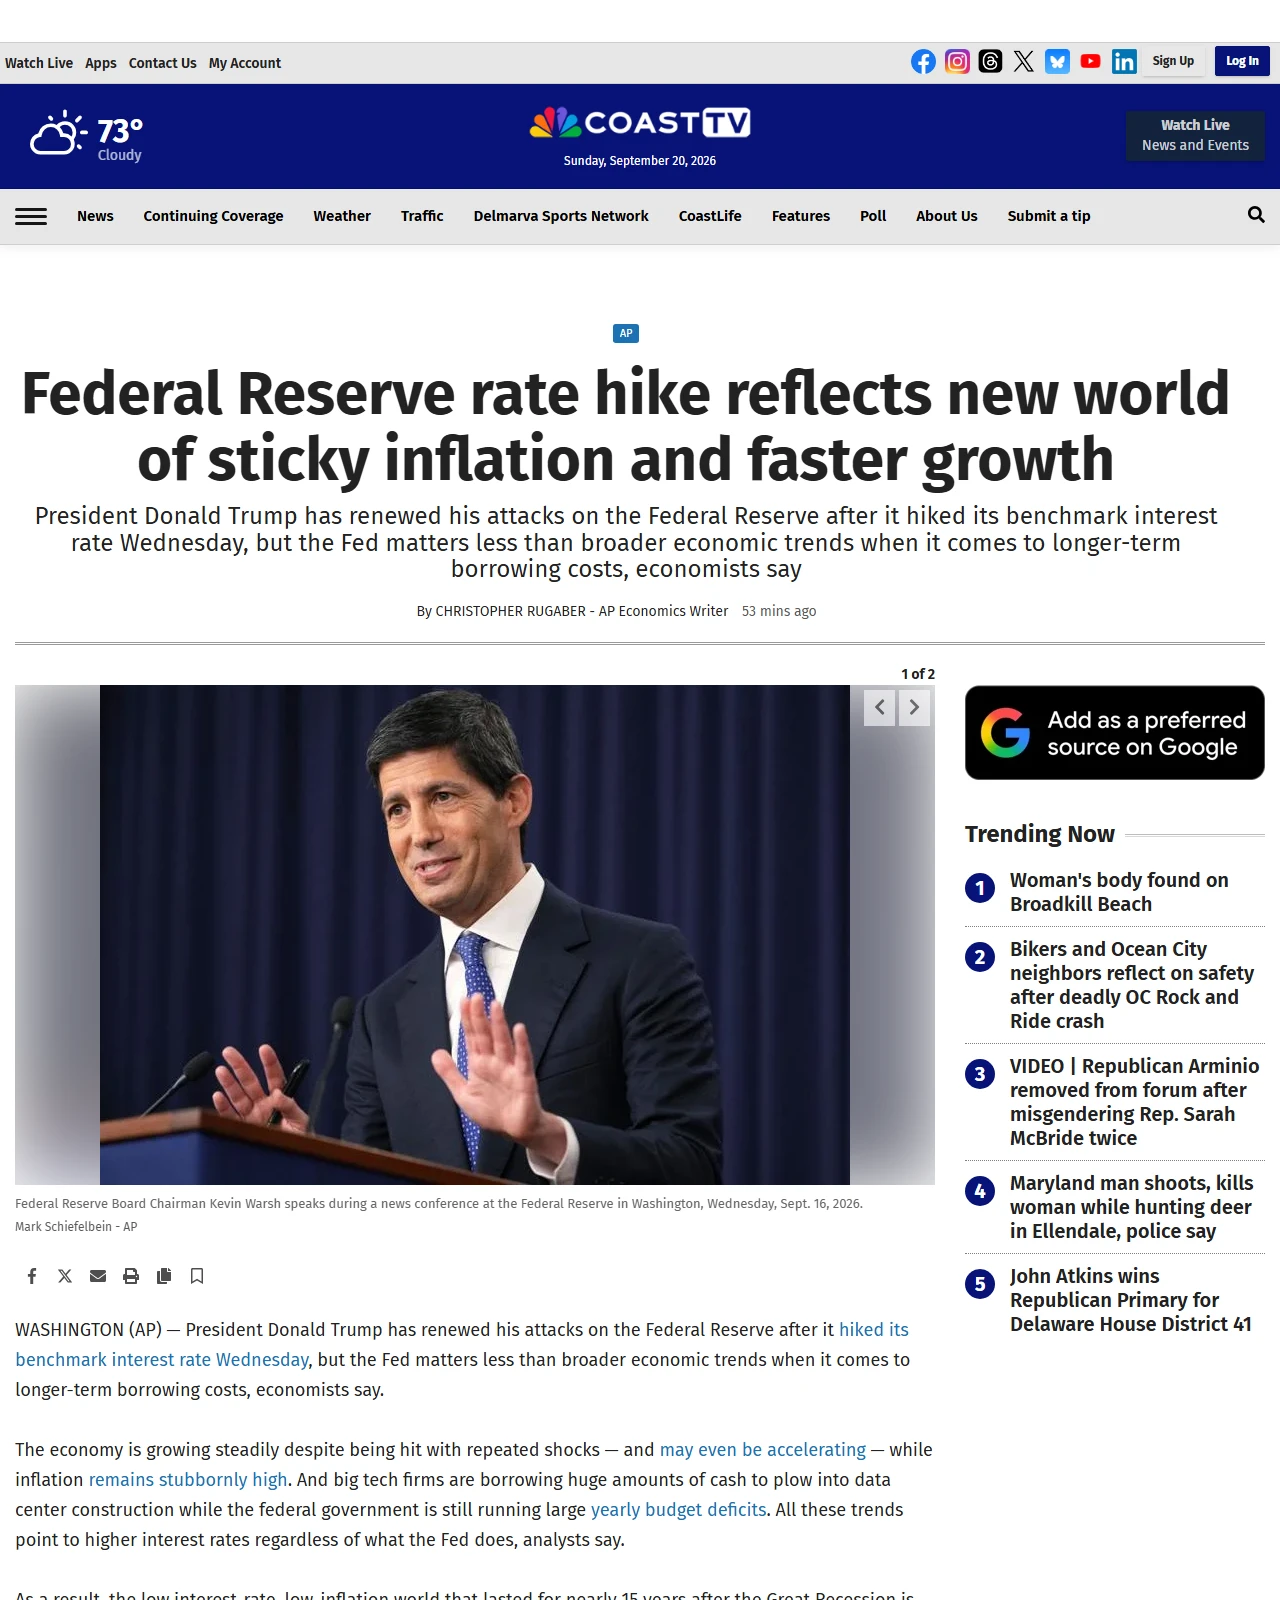Open the Traffic menu item
1280x1600 pixels.
(422, 216)
